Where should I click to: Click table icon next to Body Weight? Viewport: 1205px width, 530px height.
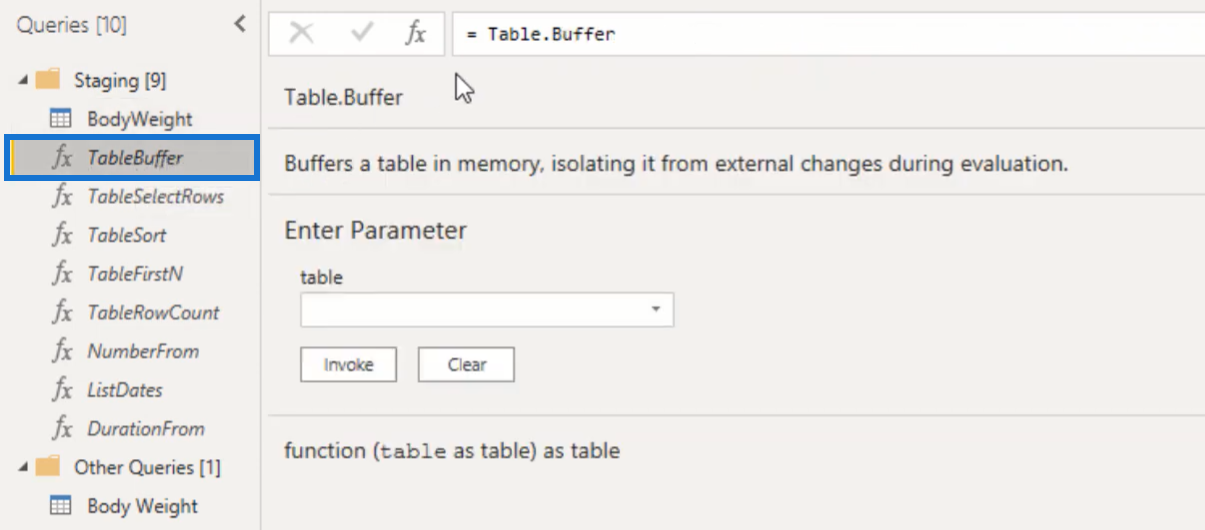(61, 506)
